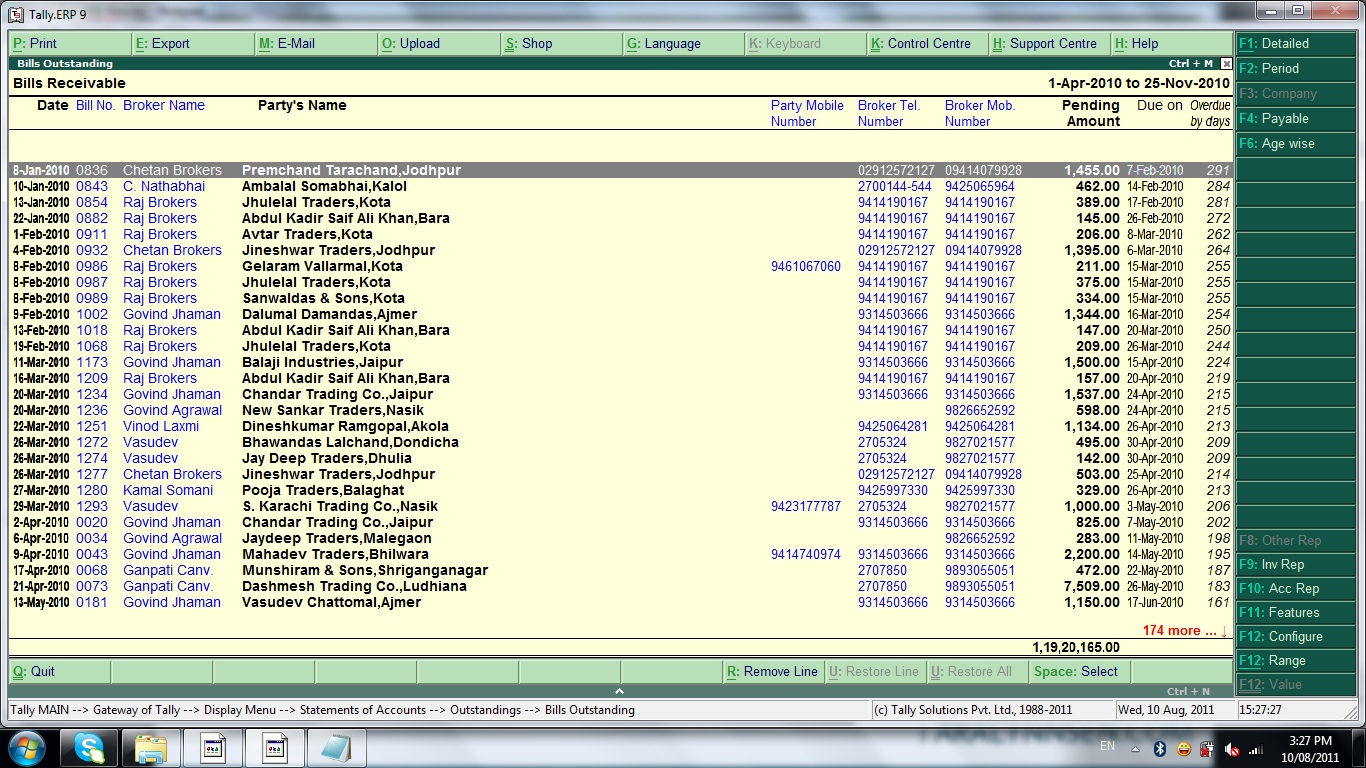Viewport: 1366px width, 768px height.
Task: Open F9: Inv Rep reports
Action: point(1296,565)
